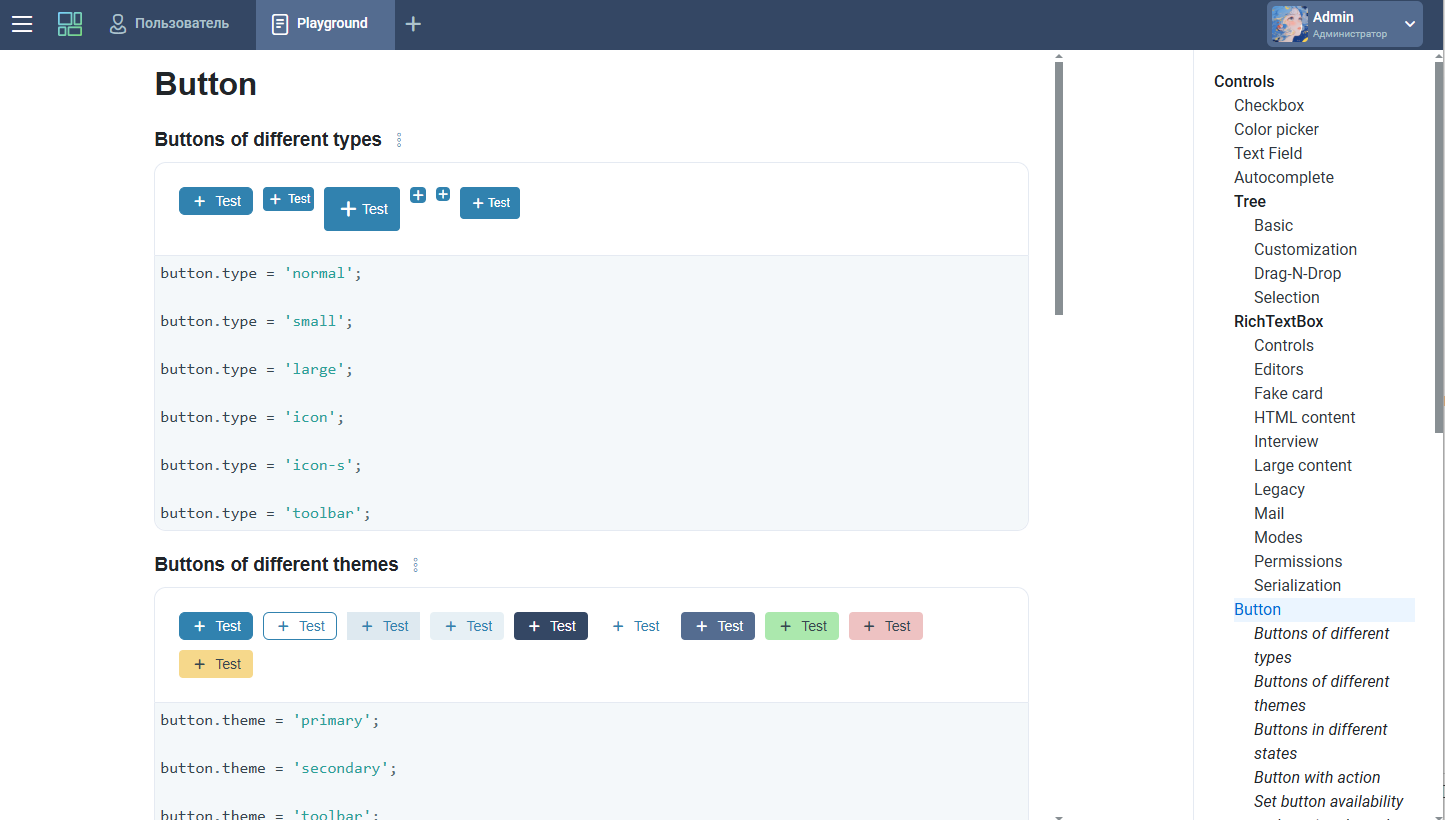Open options dots beside 'Buttons of different themes'
The height and width of the screenshot is (820, 1445).
416,565
